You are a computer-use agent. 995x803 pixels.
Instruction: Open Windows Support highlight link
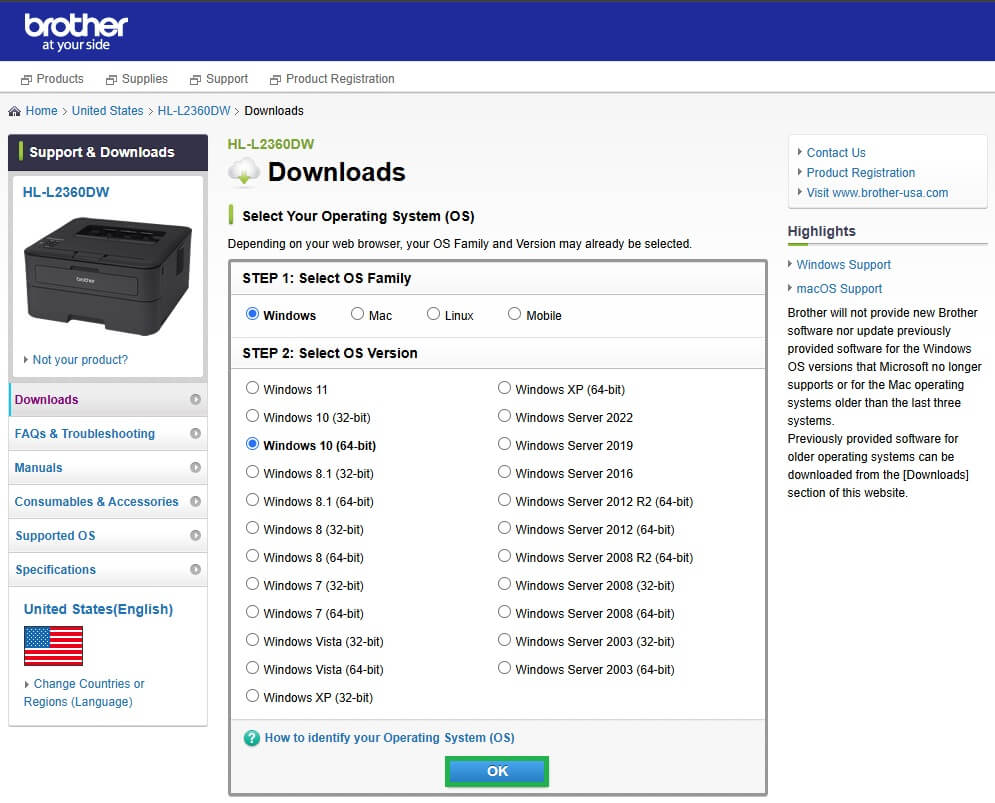(843, 264)
